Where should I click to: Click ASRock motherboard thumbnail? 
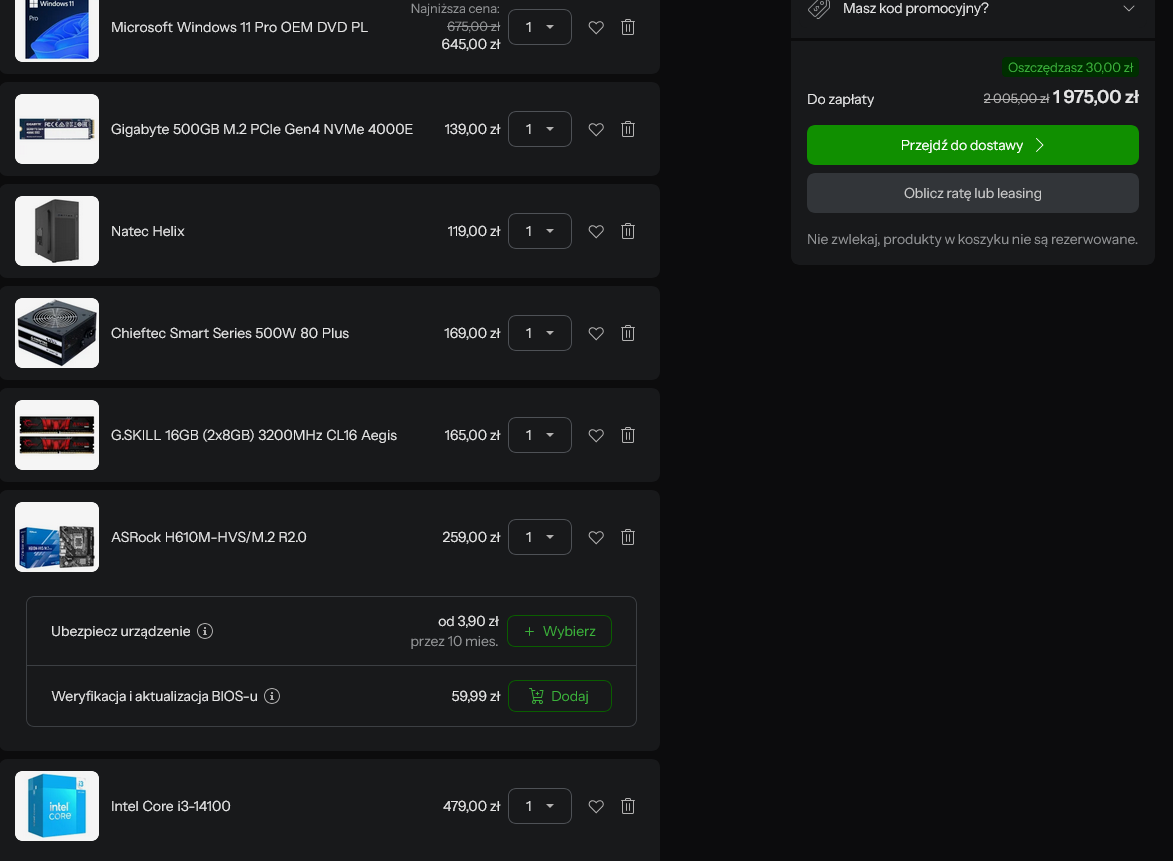pos(57,537)
